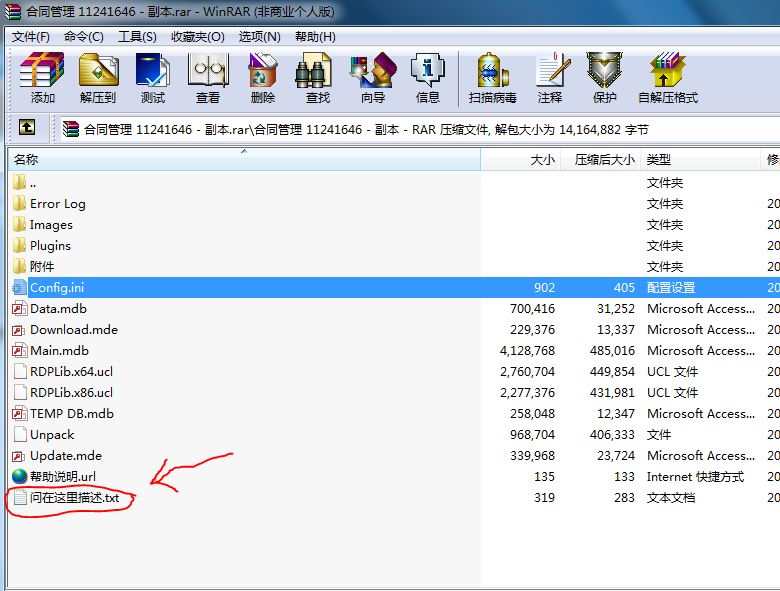780x591 pixels.
Task: Click the Config.ini file icon
Action: (x=19, y=287)
